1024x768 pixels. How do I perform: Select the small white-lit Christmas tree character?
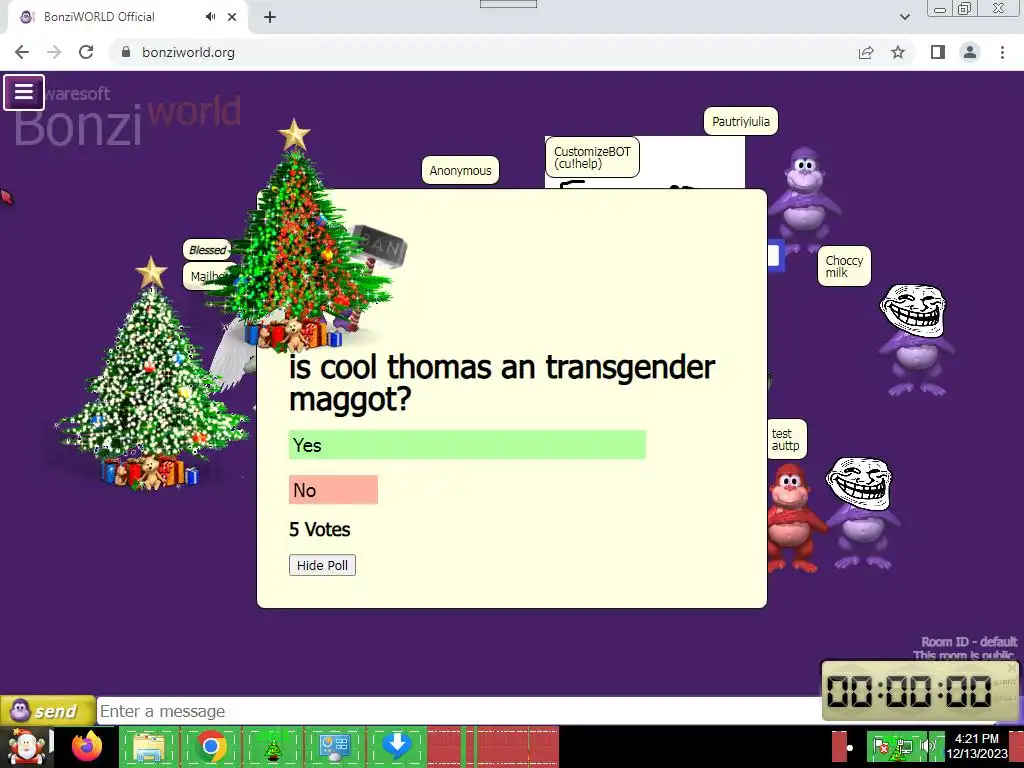pos(152,374)
